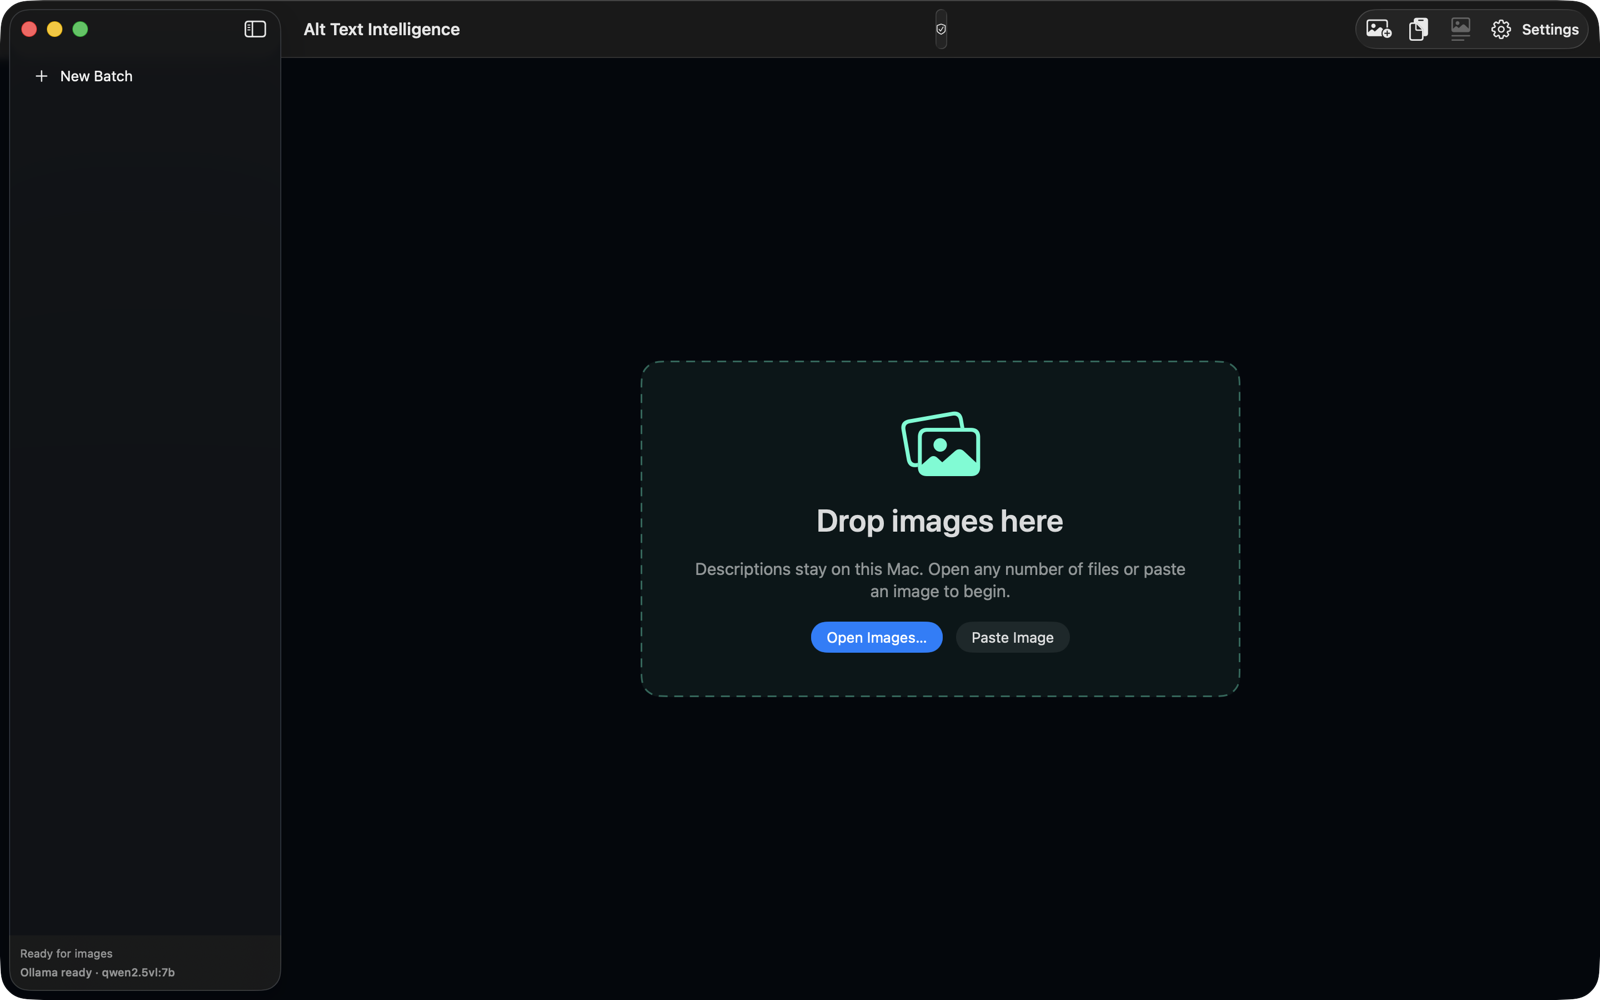The height and width of the screenshot is (1000, 1600).
Task: Click the 'Alt Text Intelligence' window title
Action: [382, 29]
